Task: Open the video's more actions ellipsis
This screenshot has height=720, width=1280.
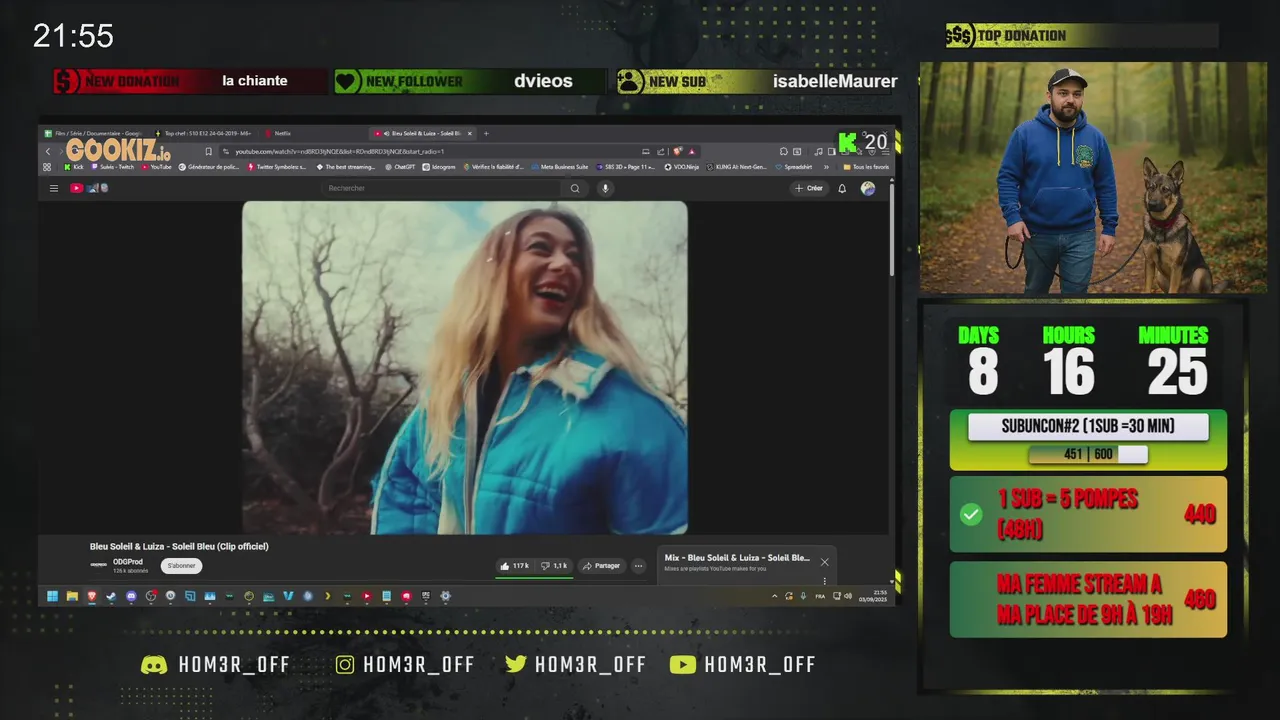Action: pos(638,566)
